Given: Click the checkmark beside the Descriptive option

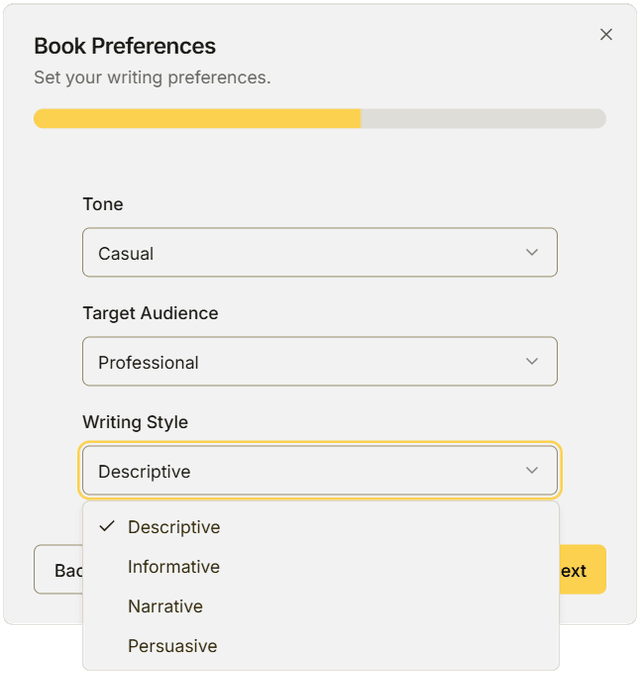Looking at the screenshot, I should (107, 527).
